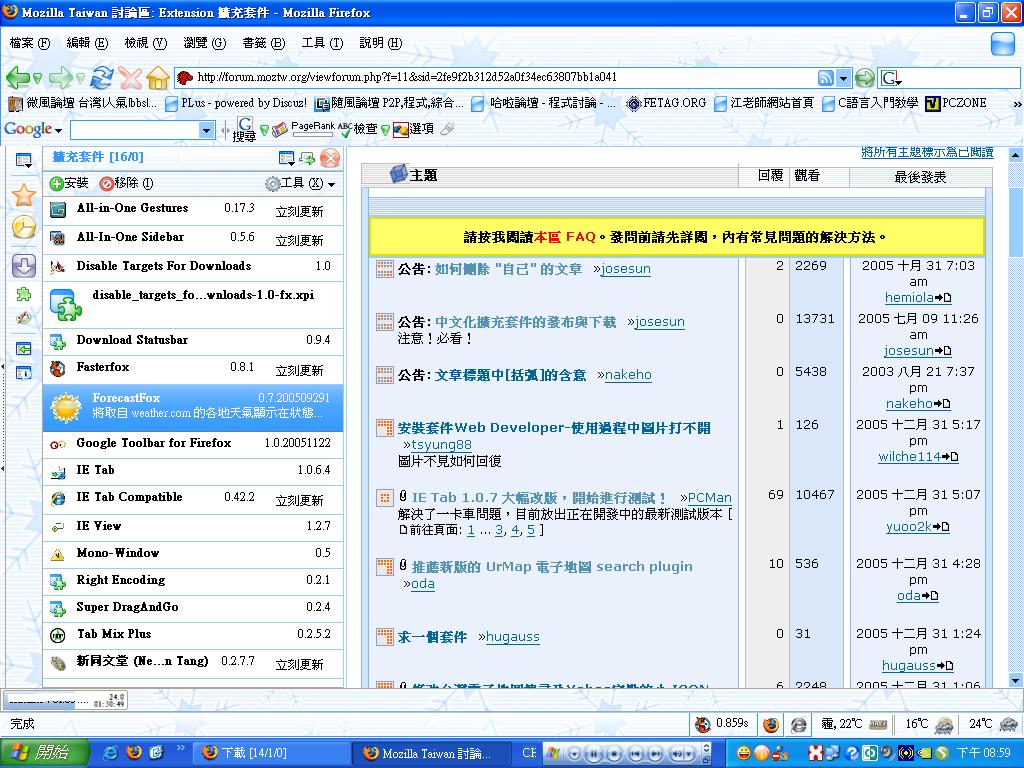Expand the back button history arrow
Image resolution: width=1024 pixels, height=768 pixels.
(38, 78)
